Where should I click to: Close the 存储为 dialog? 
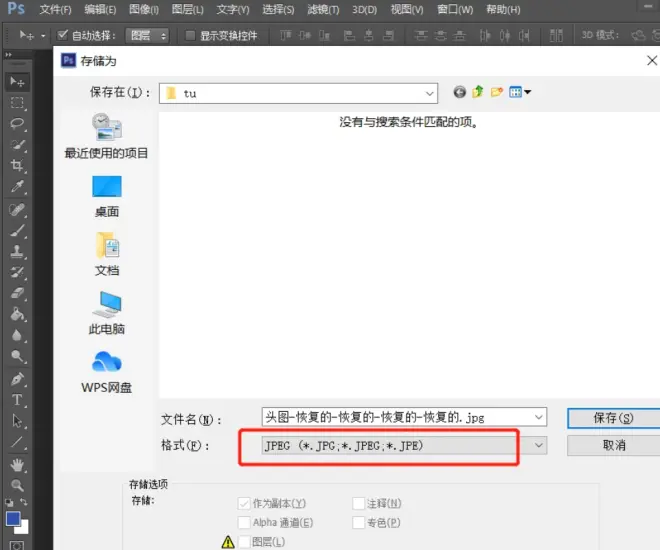pyautogui.click(x=652, y=61)
